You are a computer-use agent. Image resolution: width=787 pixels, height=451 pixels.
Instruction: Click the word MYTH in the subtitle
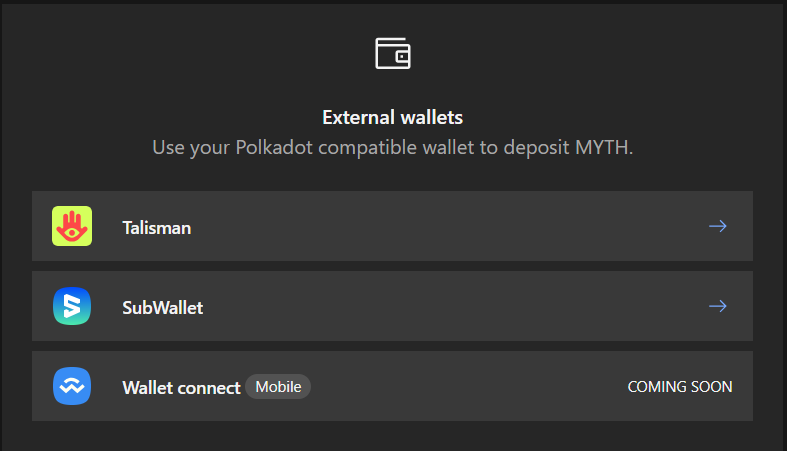604,148
